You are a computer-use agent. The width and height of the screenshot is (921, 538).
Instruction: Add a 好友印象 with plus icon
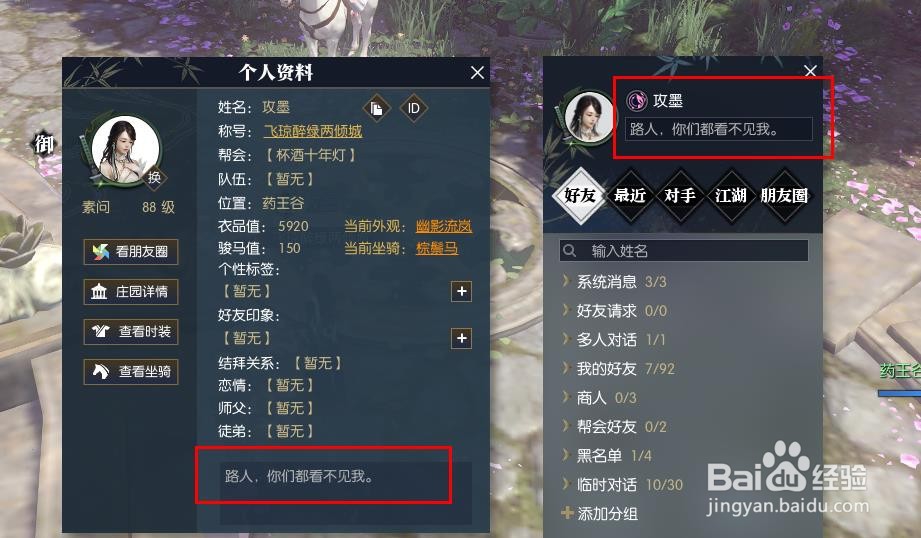click(x=462, y=338)
